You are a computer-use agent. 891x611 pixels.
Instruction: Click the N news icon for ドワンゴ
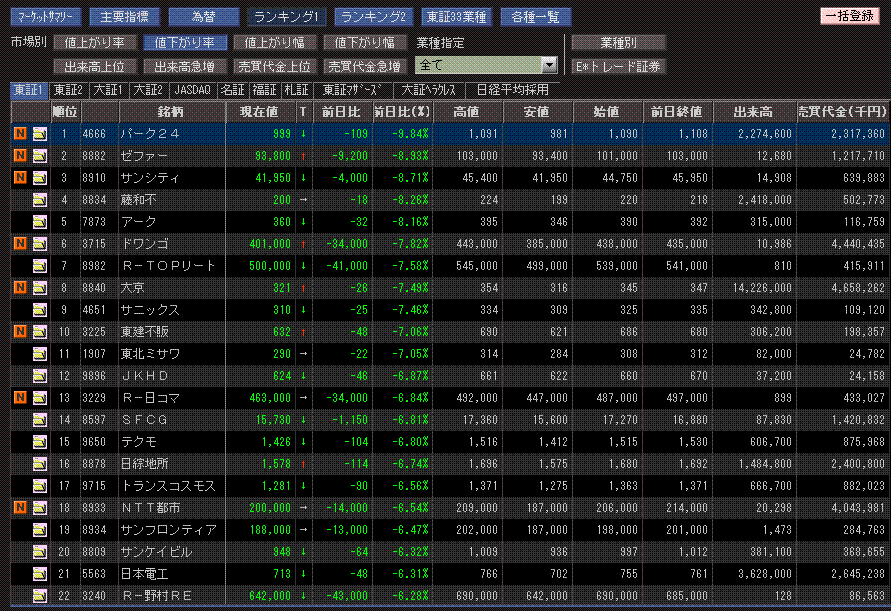click(x=19, y=244)
